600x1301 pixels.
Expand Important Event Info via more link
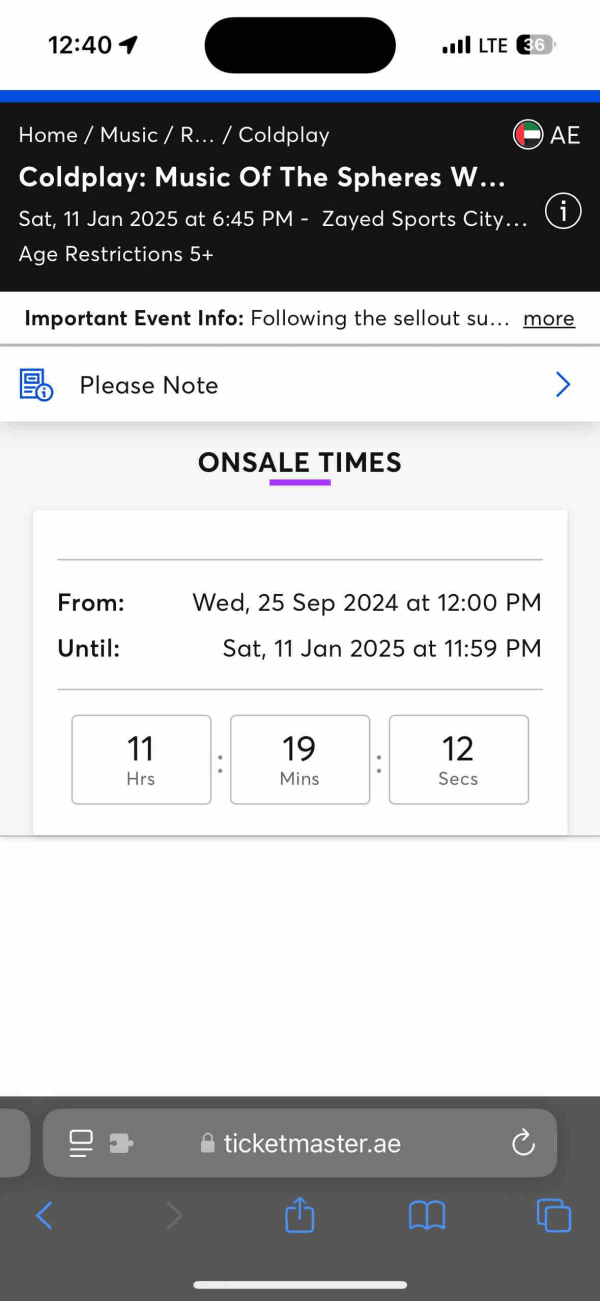pos(549,318)
